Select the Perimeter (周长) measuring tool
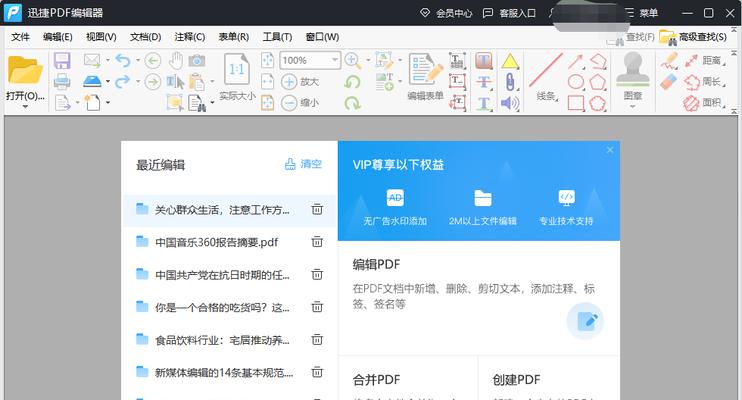 coord(705,81)
